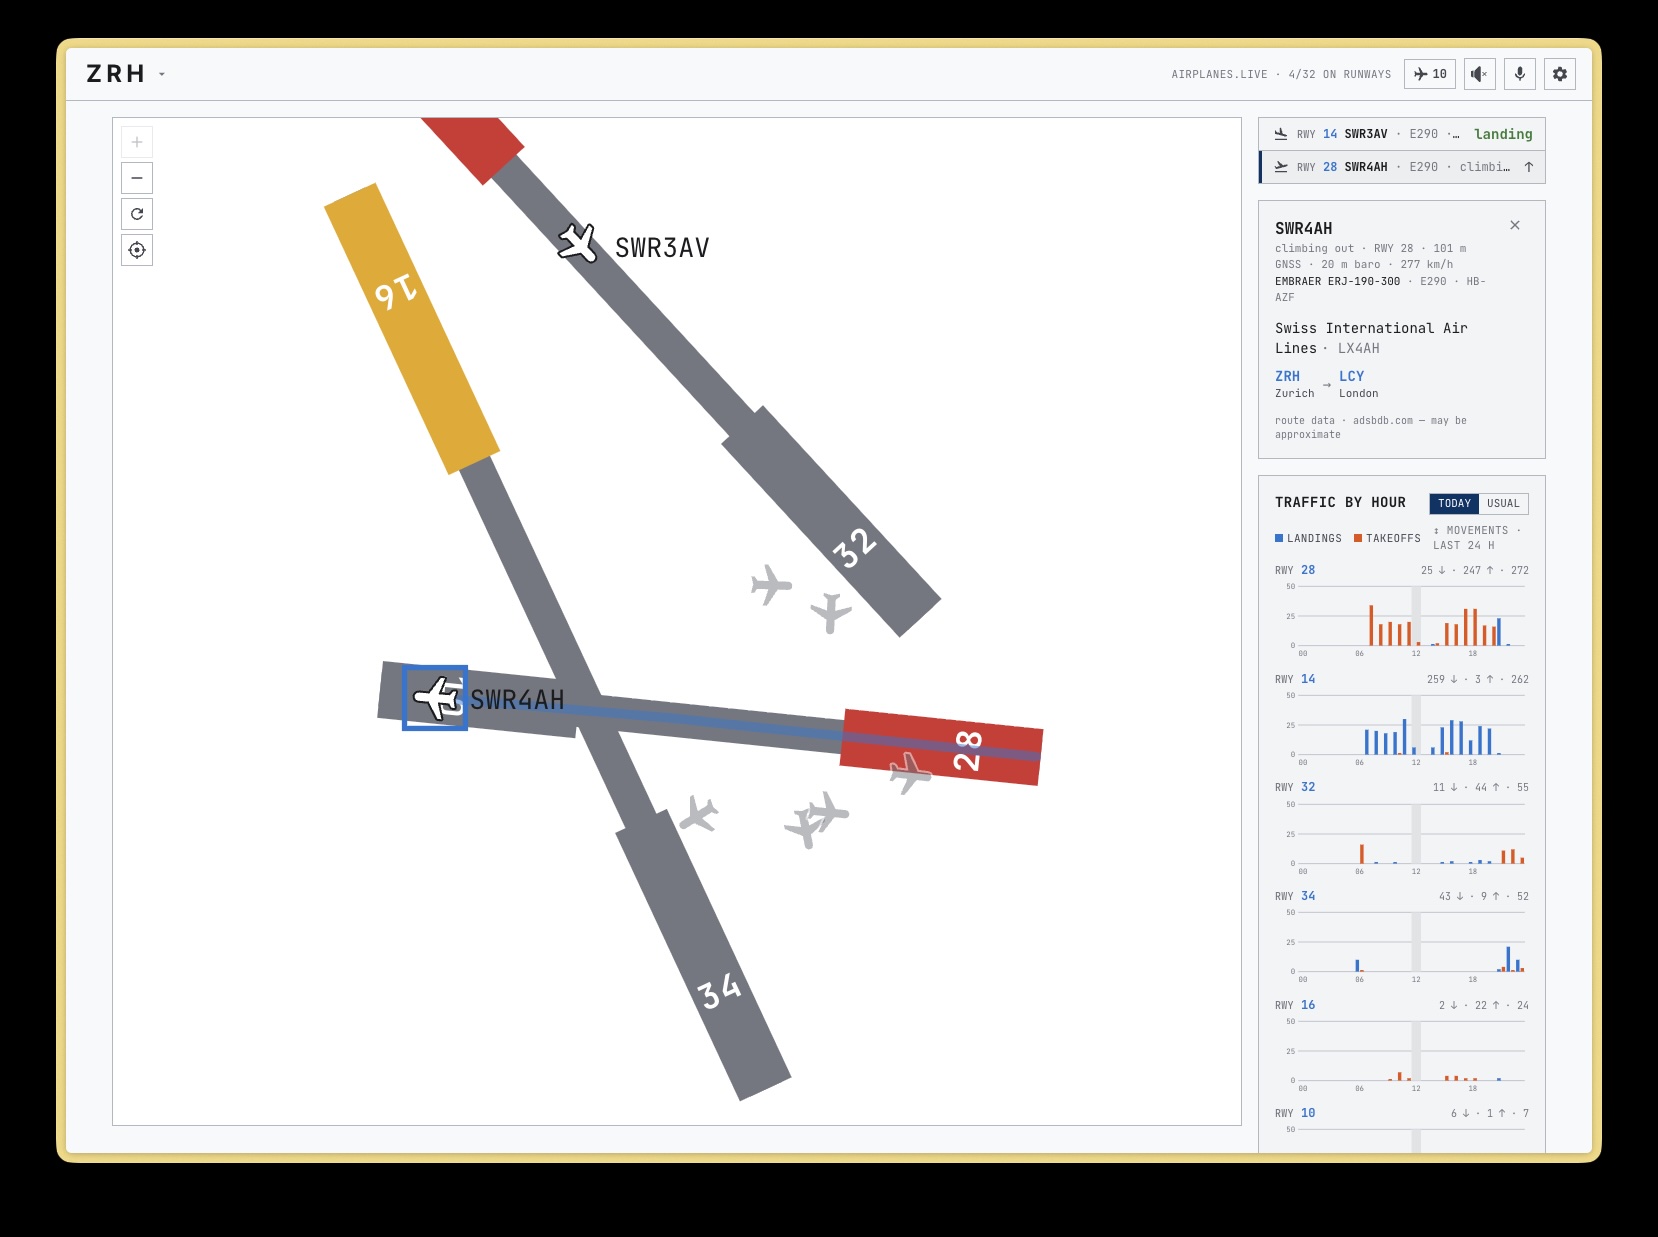Click the aircraft count 10 button

(1430, 74)
